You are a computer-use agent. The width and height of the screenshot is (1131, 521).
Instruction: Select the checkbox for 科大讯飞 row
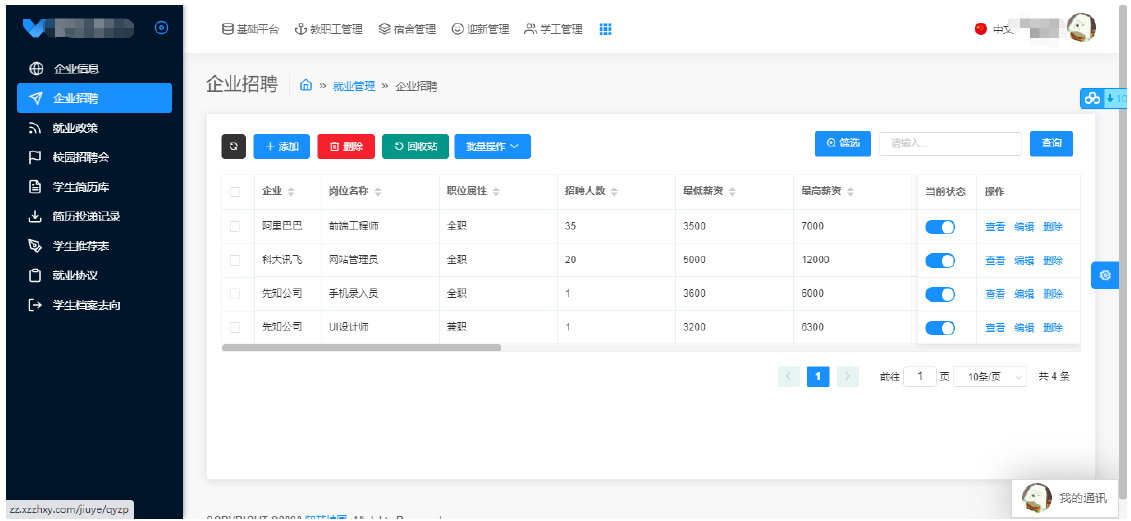tap(235, 260)
